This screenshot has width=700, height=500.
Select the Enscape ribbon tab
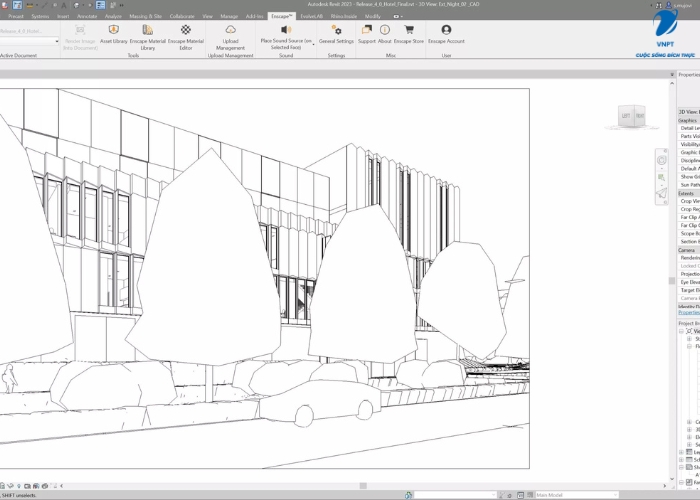tap(282, 16)
